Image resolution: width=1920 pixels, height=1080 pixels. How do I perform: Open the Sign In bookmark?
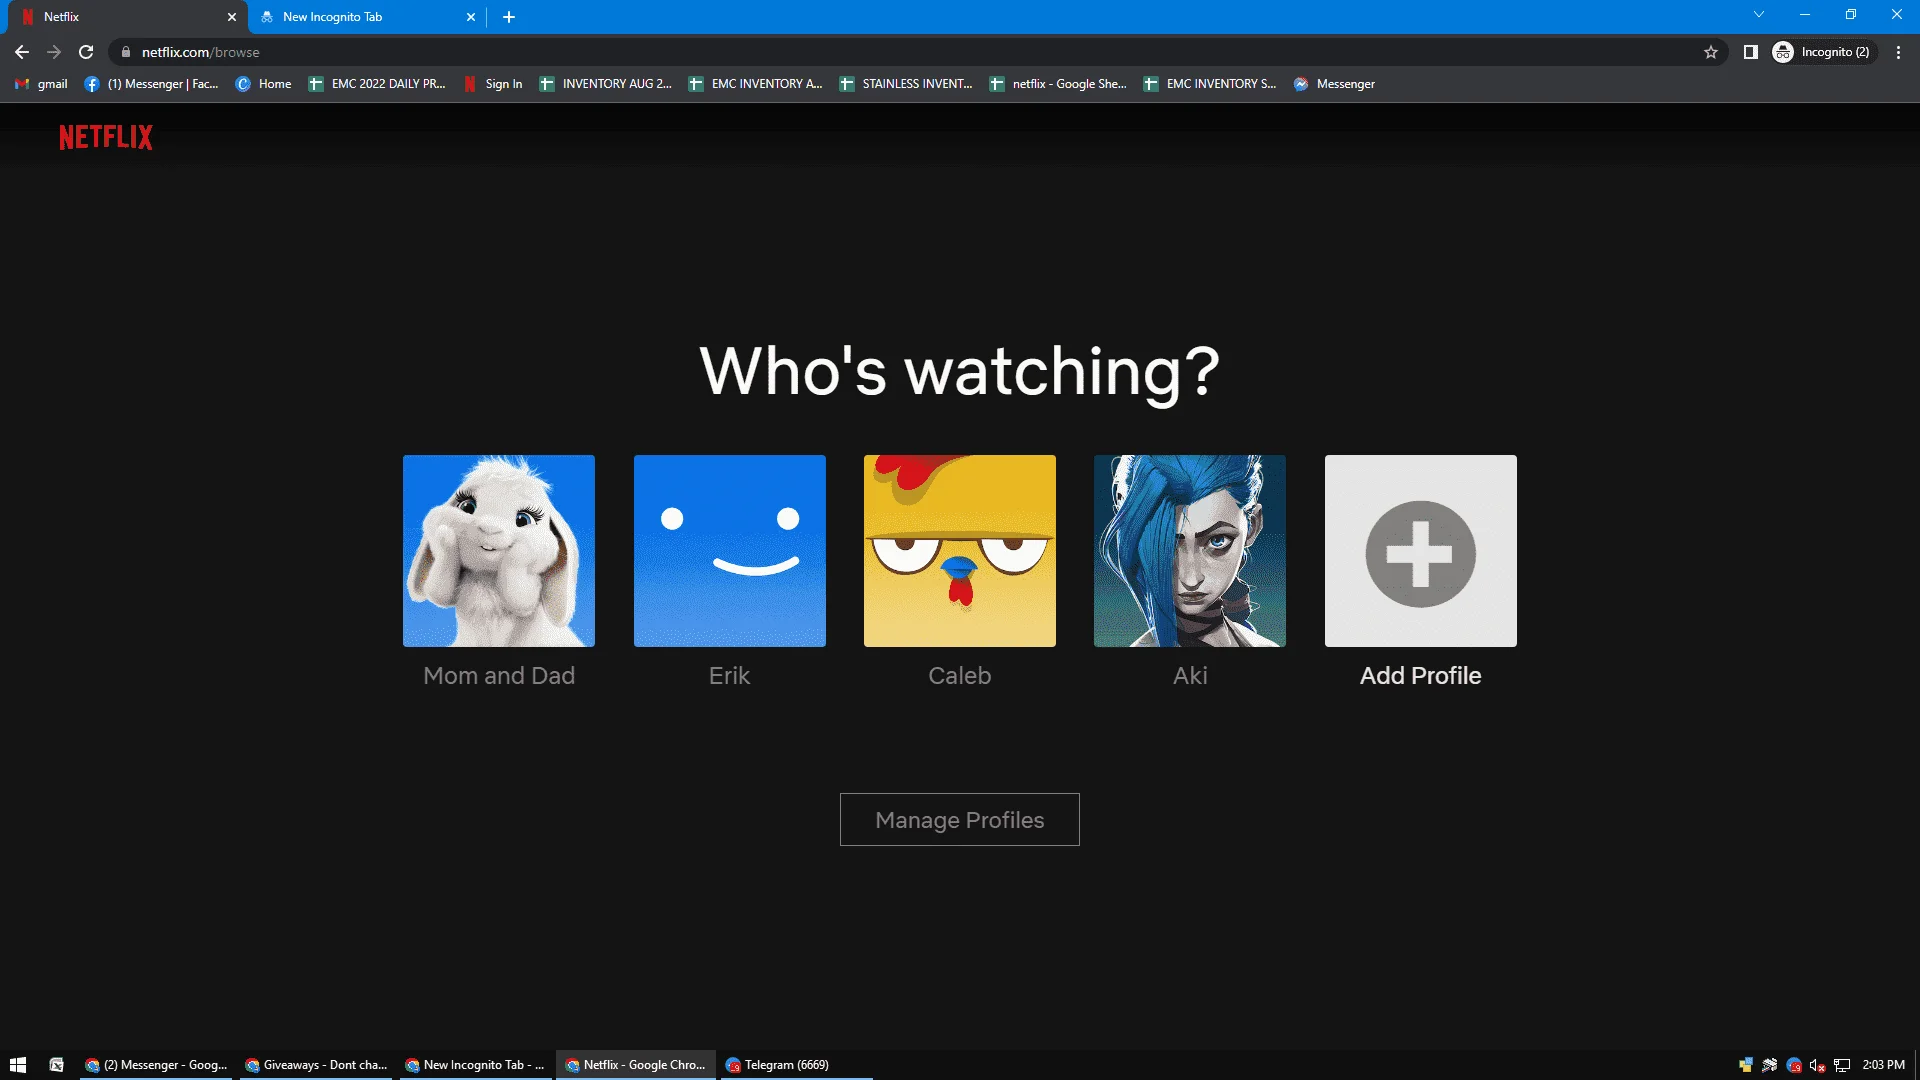(x=494, y=84)
